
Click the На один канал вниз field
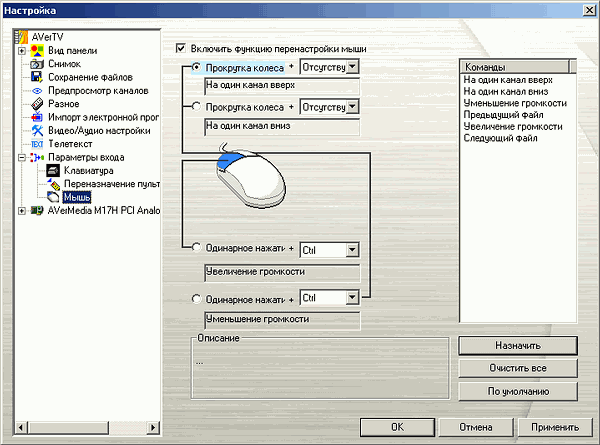(x=279, y=126)
